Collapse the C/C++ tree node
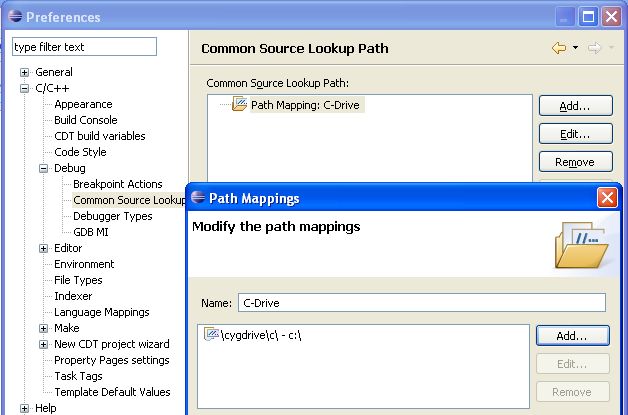 coord(24,89)
